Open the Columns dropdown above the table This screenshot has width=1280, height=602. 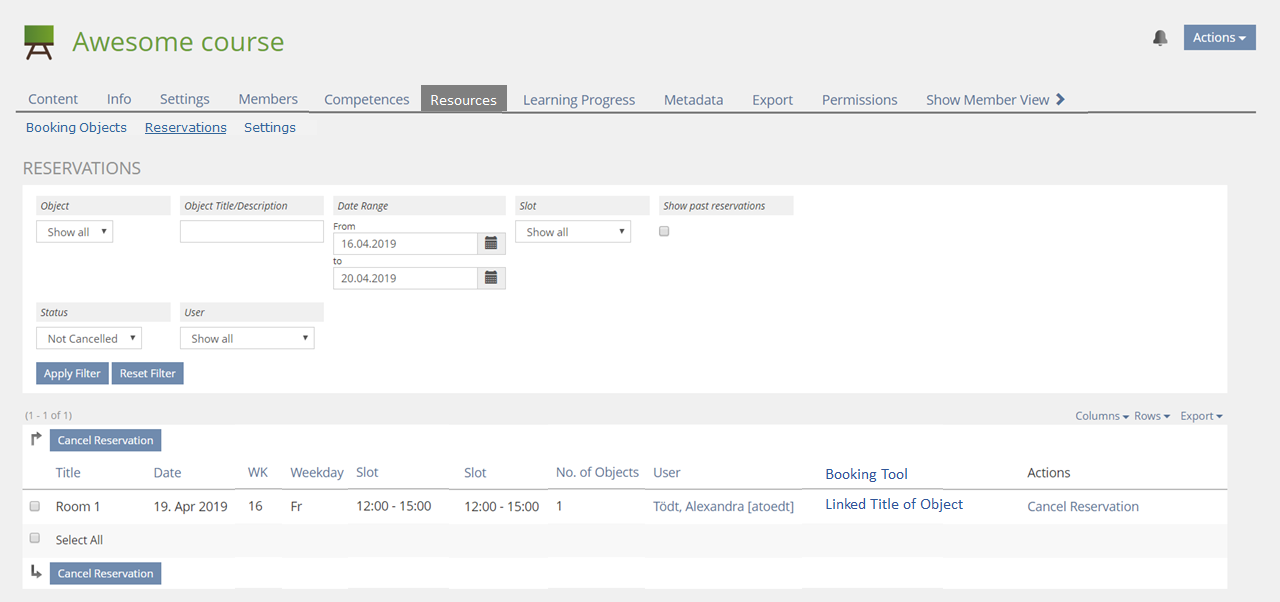click(x=1102, y=416)
